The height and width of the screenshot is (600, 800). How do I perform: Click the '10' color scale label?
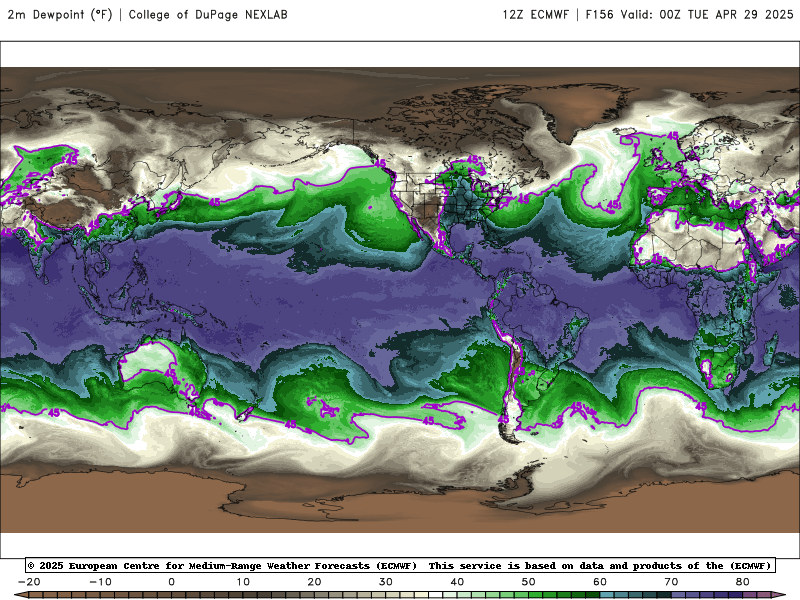pos(243,582)
